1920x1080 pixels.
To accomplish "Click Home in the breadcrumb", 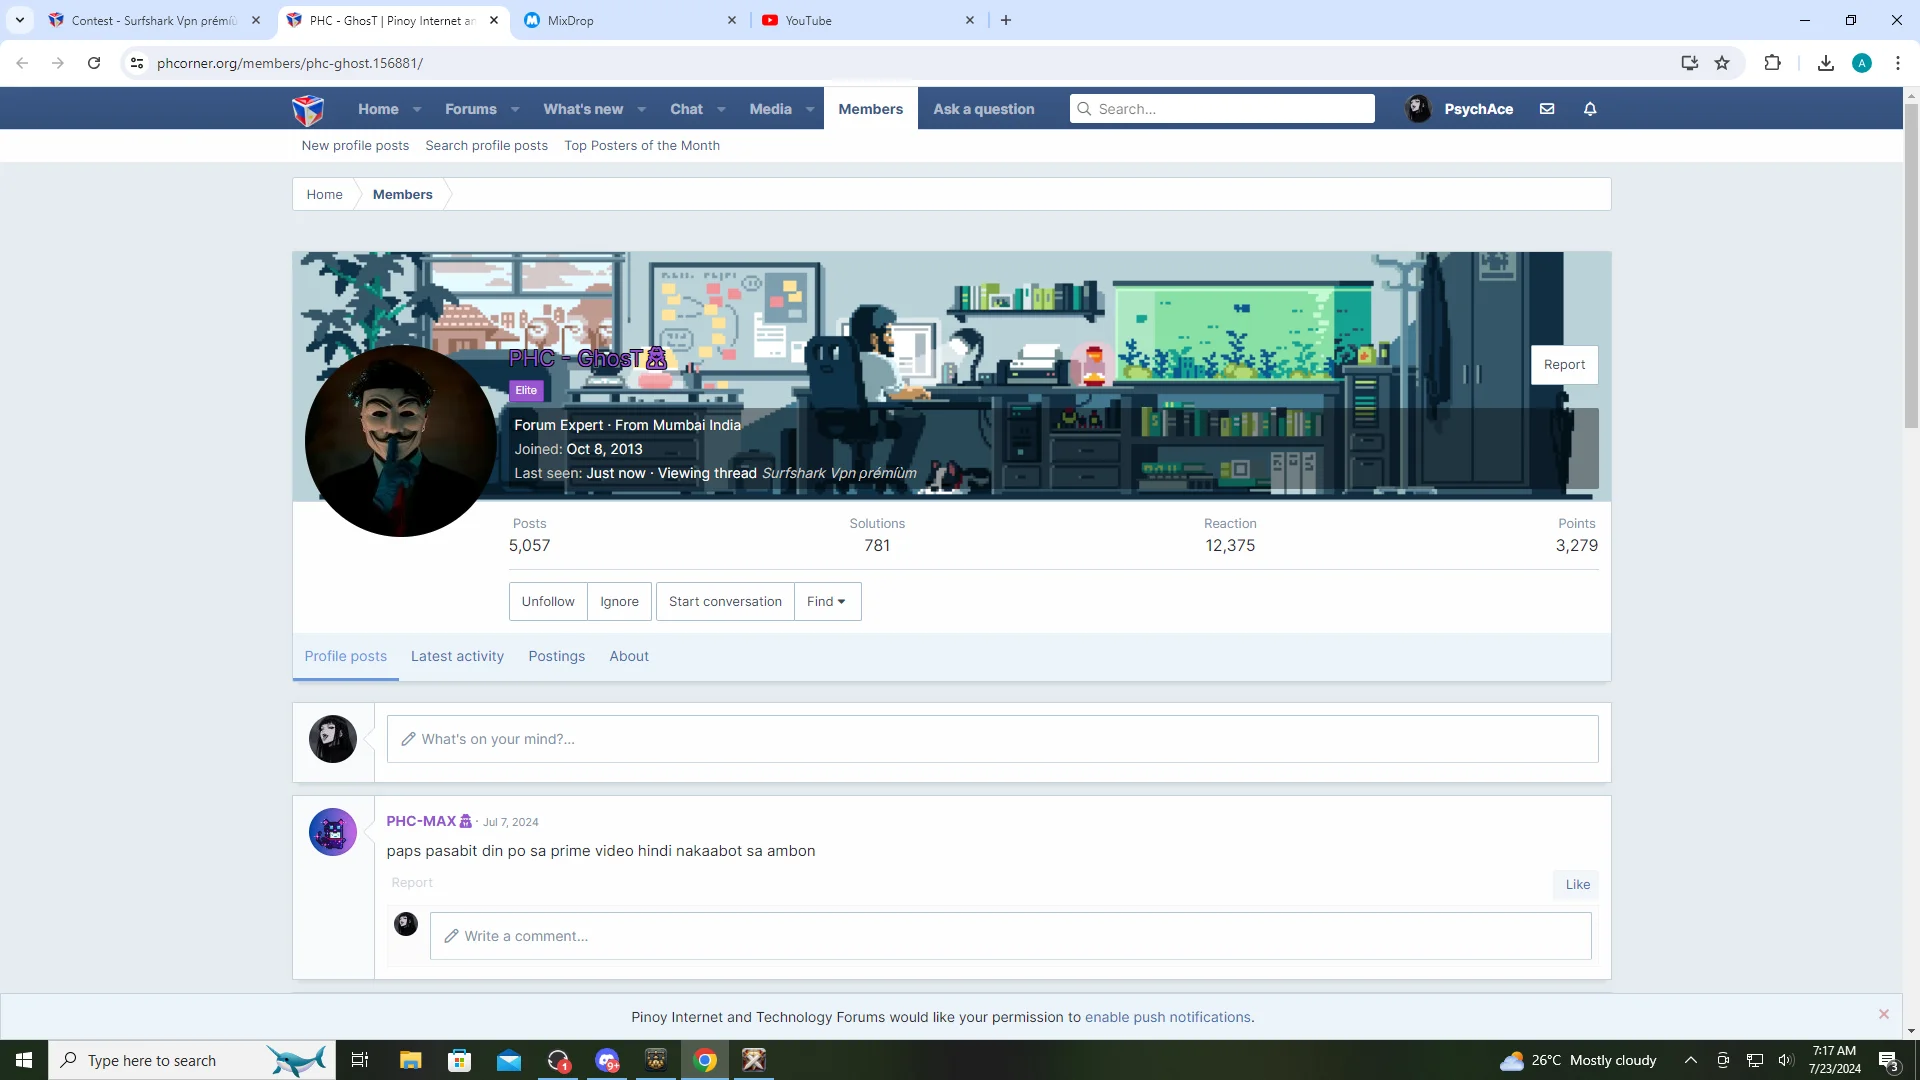I will point(324,194).
